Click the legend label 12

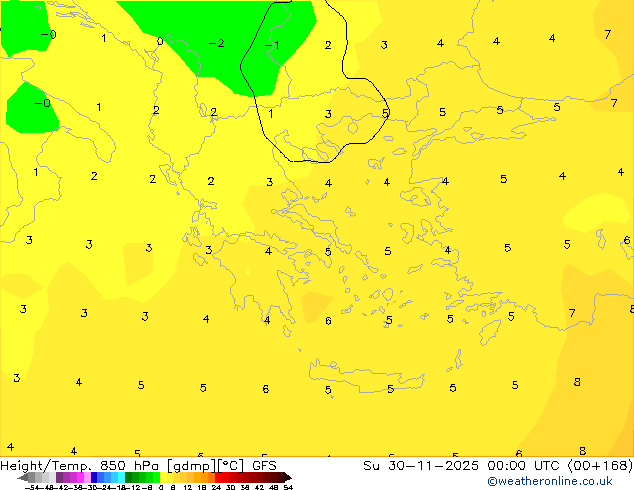pos(187,488)
